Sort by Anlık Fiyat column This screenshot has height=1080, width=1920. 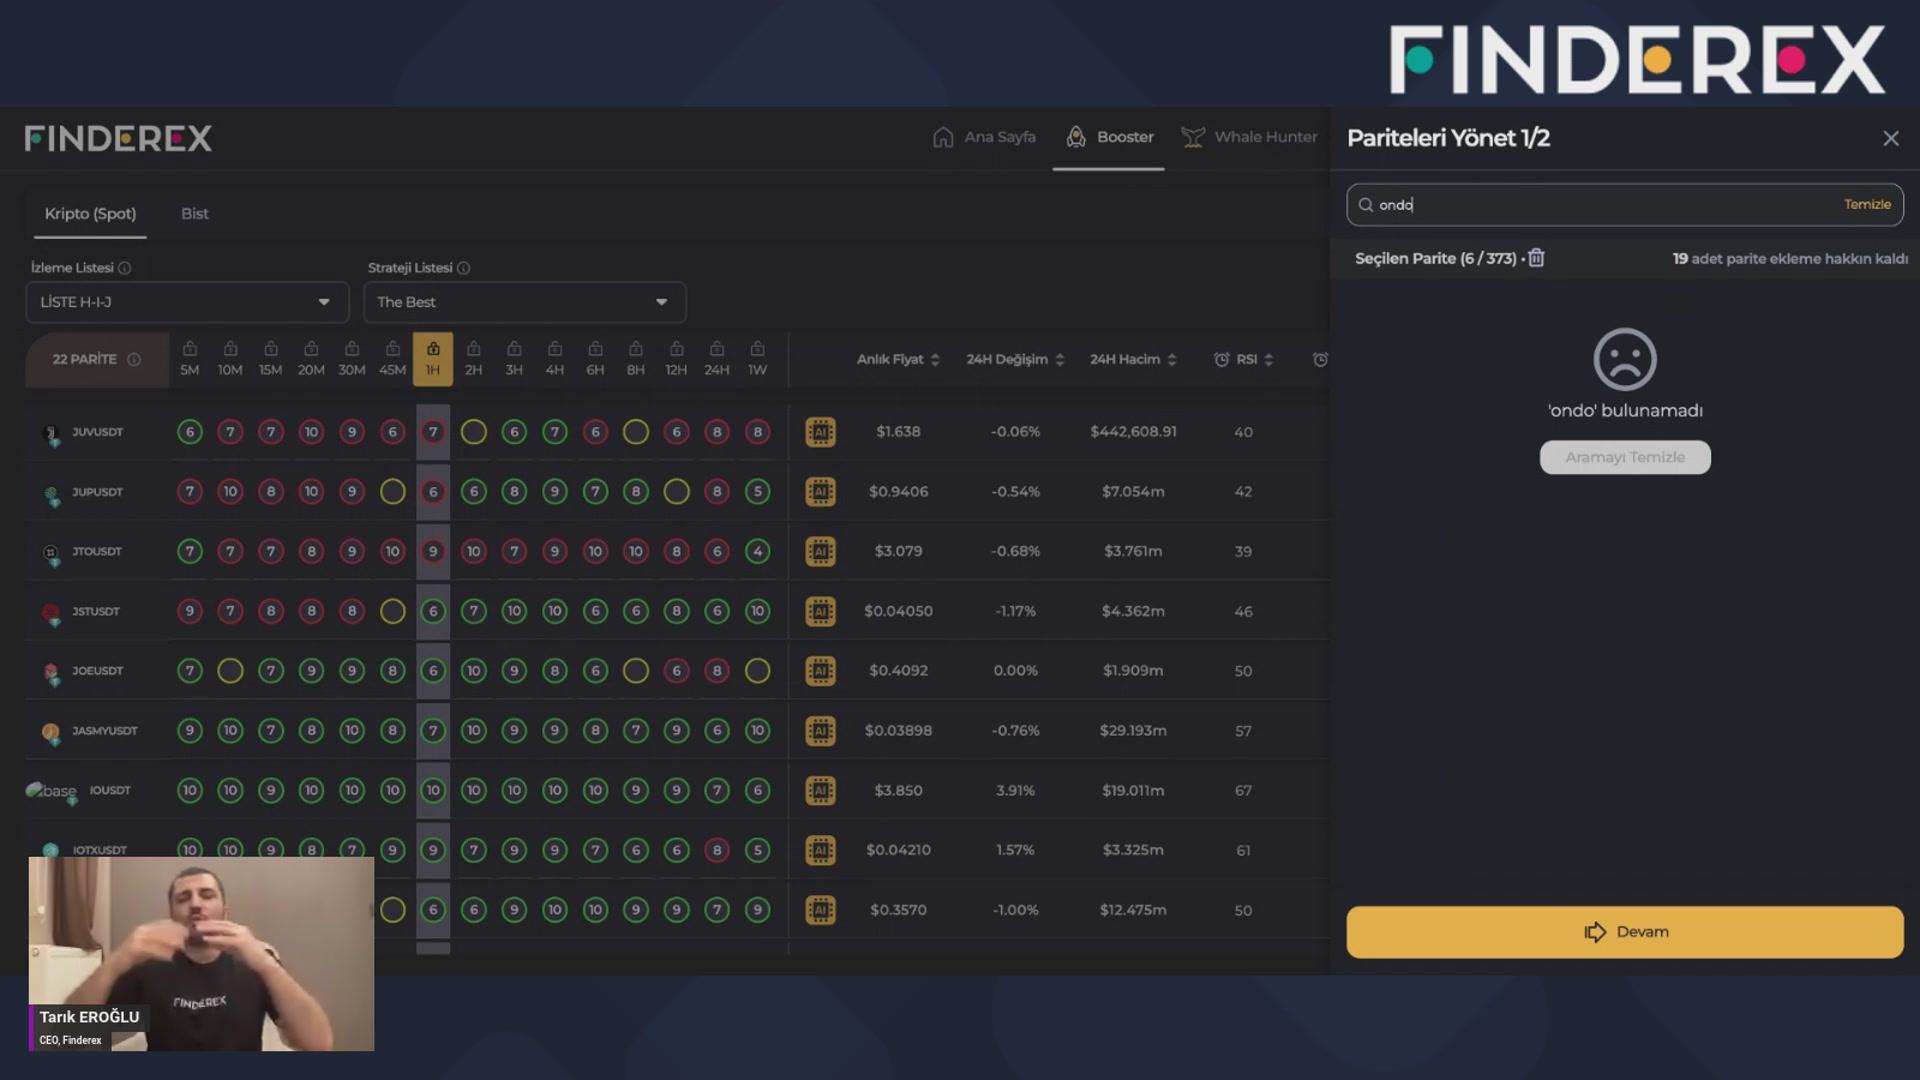(x=897, y=359)
